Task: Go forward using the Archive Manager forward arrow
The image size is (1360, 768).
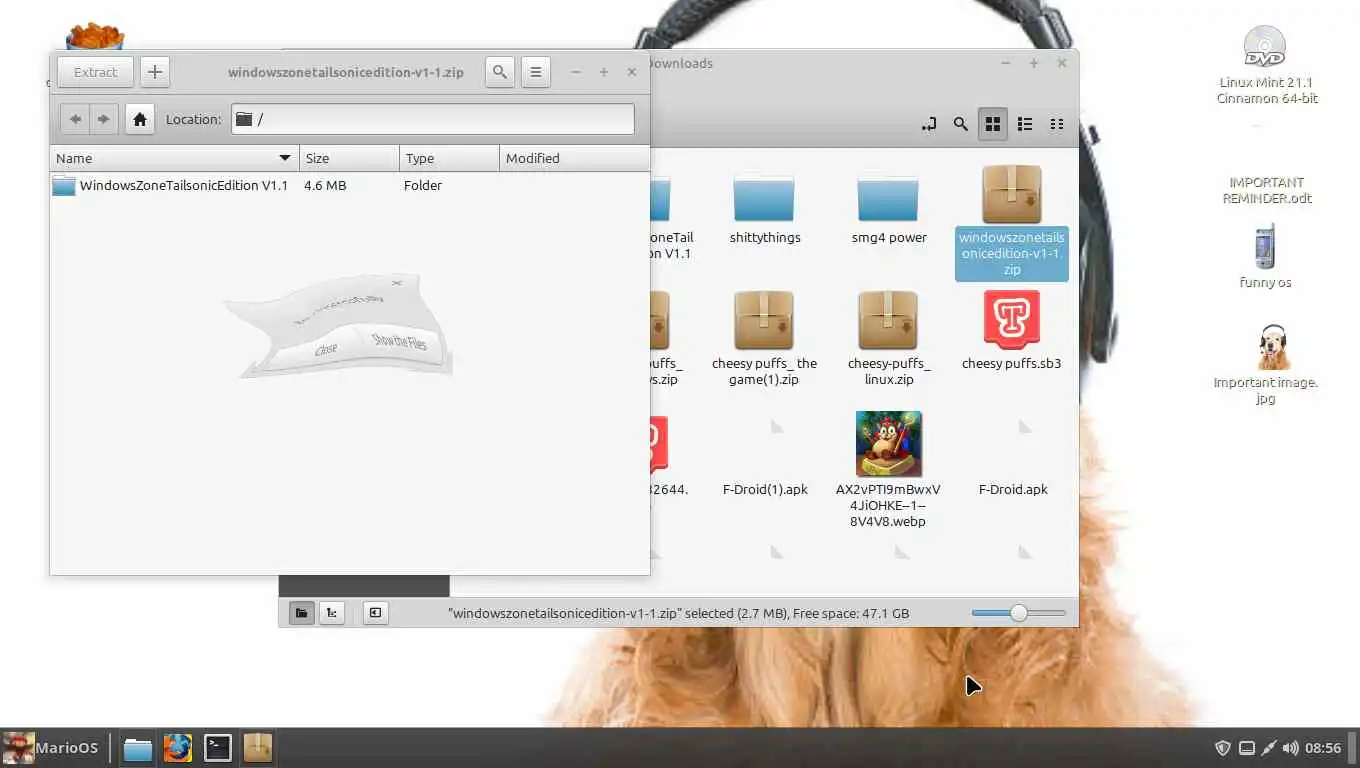Action: coord(104,119)
